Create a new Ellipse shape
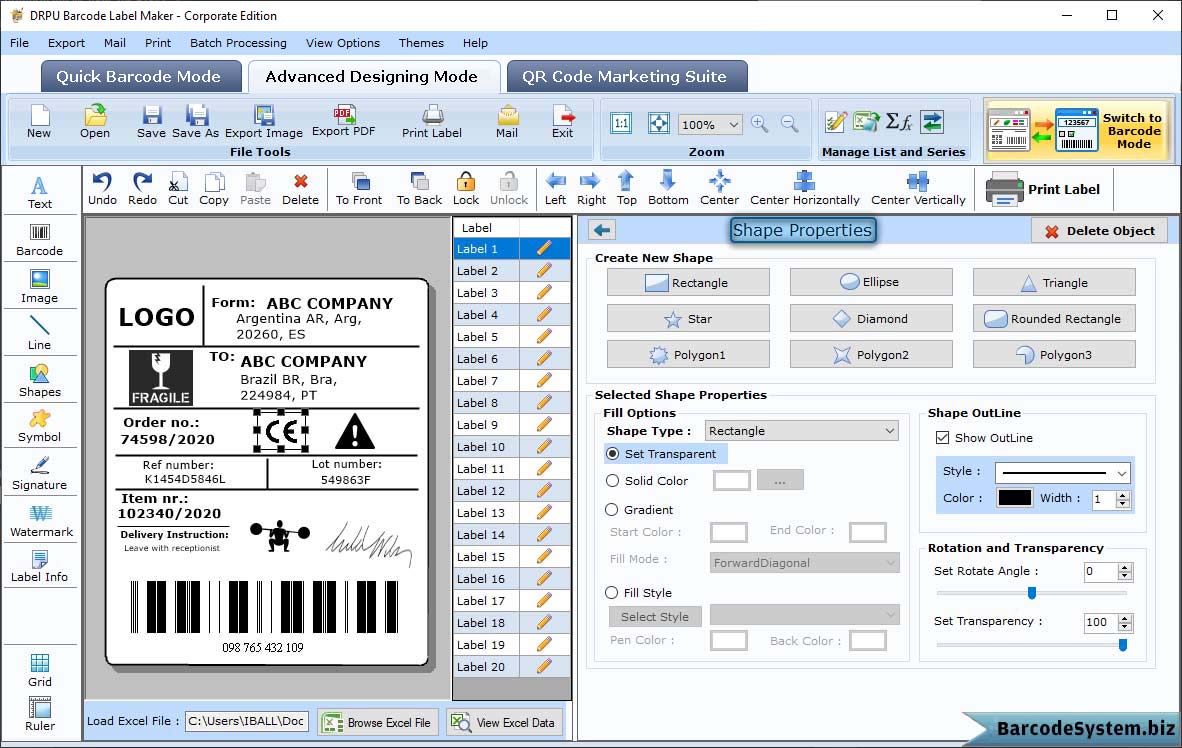 871,282
